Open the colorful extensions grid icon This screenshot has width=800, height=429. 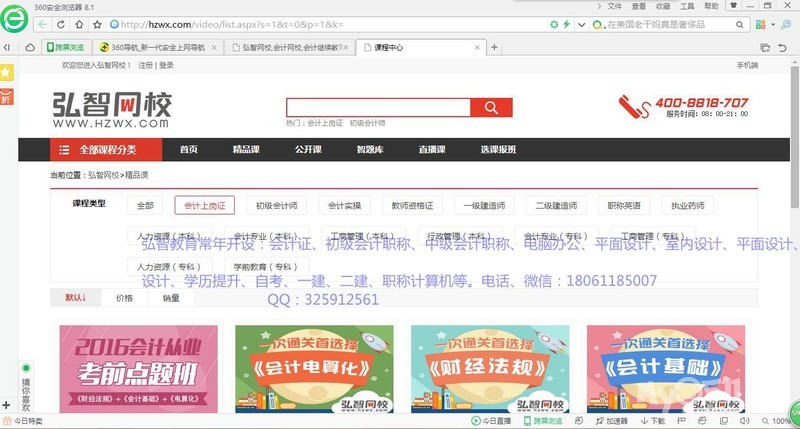pyautogui.click(x=760, y=24)
